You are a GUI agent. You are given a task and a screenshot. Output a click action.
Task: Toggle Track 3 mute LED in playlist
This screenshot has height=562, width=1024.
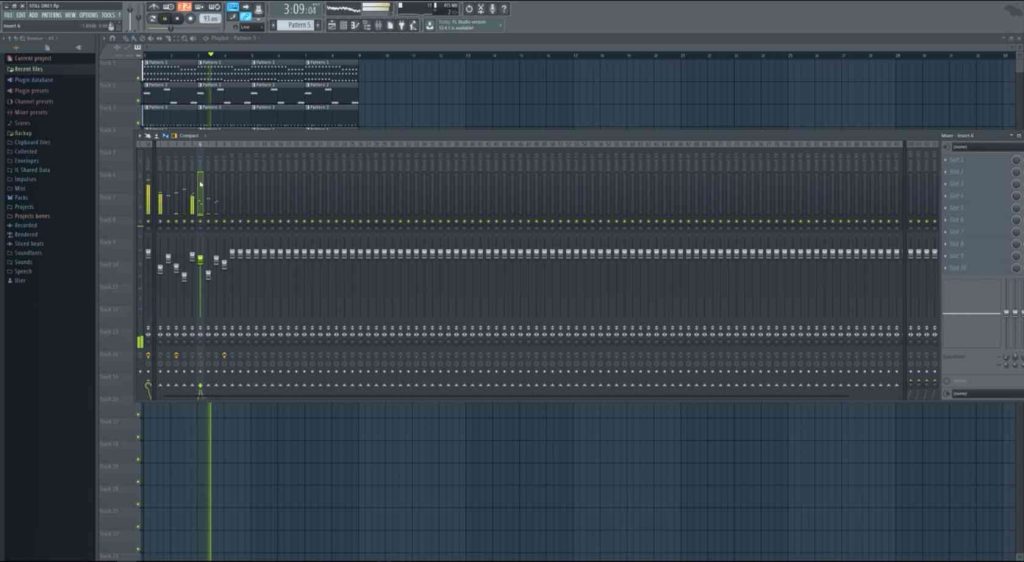138,122
